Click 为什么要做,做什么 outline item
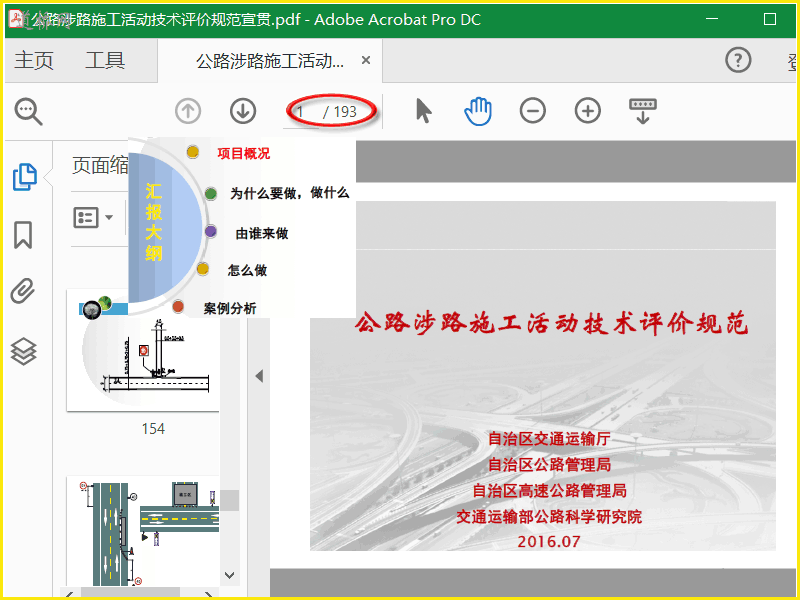800x600 pixels. 289,193
